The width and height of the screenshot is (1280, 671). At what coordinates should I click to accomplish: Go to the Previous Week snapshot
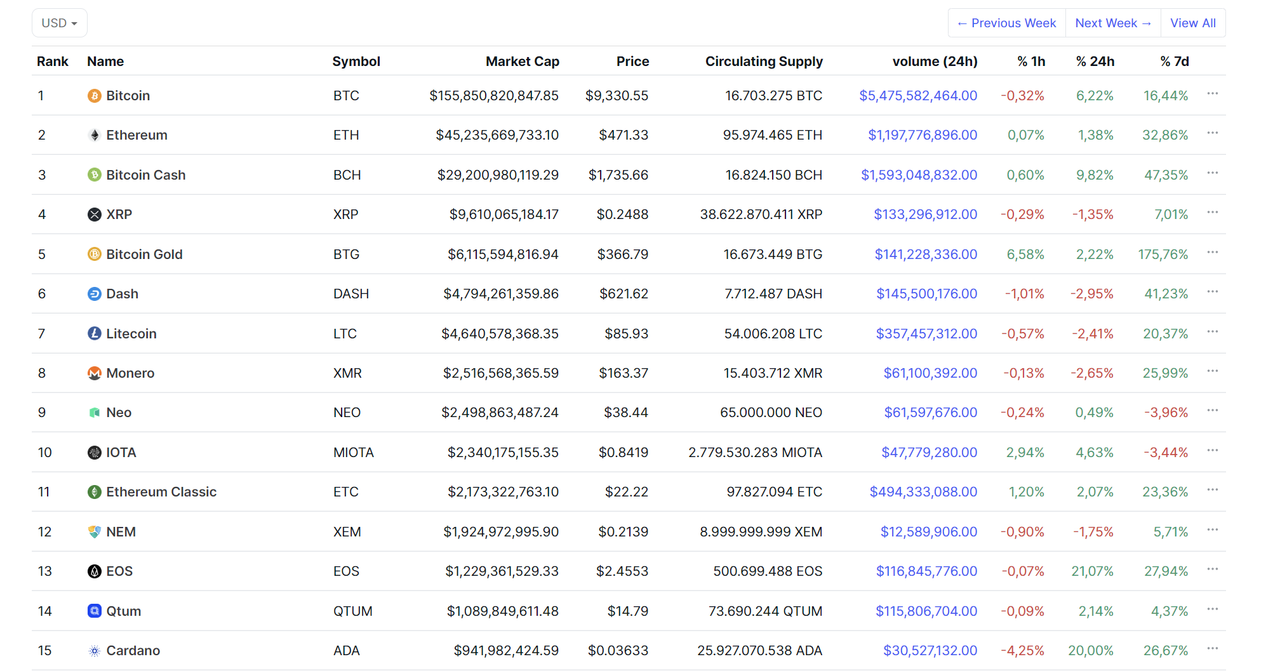[x=1006, y=23]
